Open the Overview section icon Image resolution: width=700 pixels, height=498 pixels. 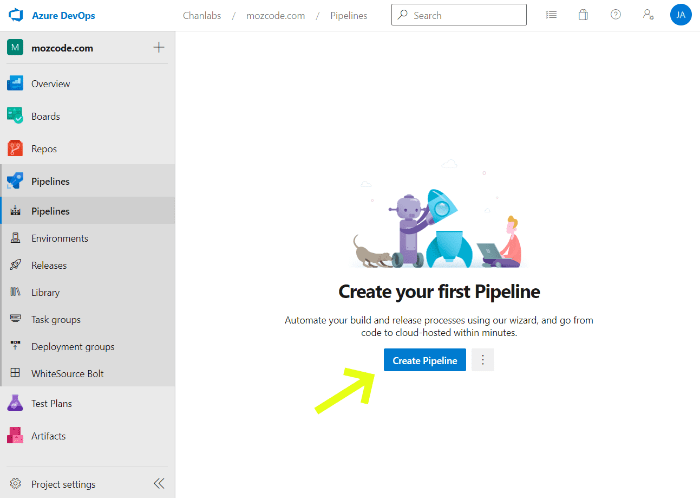point(15,84)
